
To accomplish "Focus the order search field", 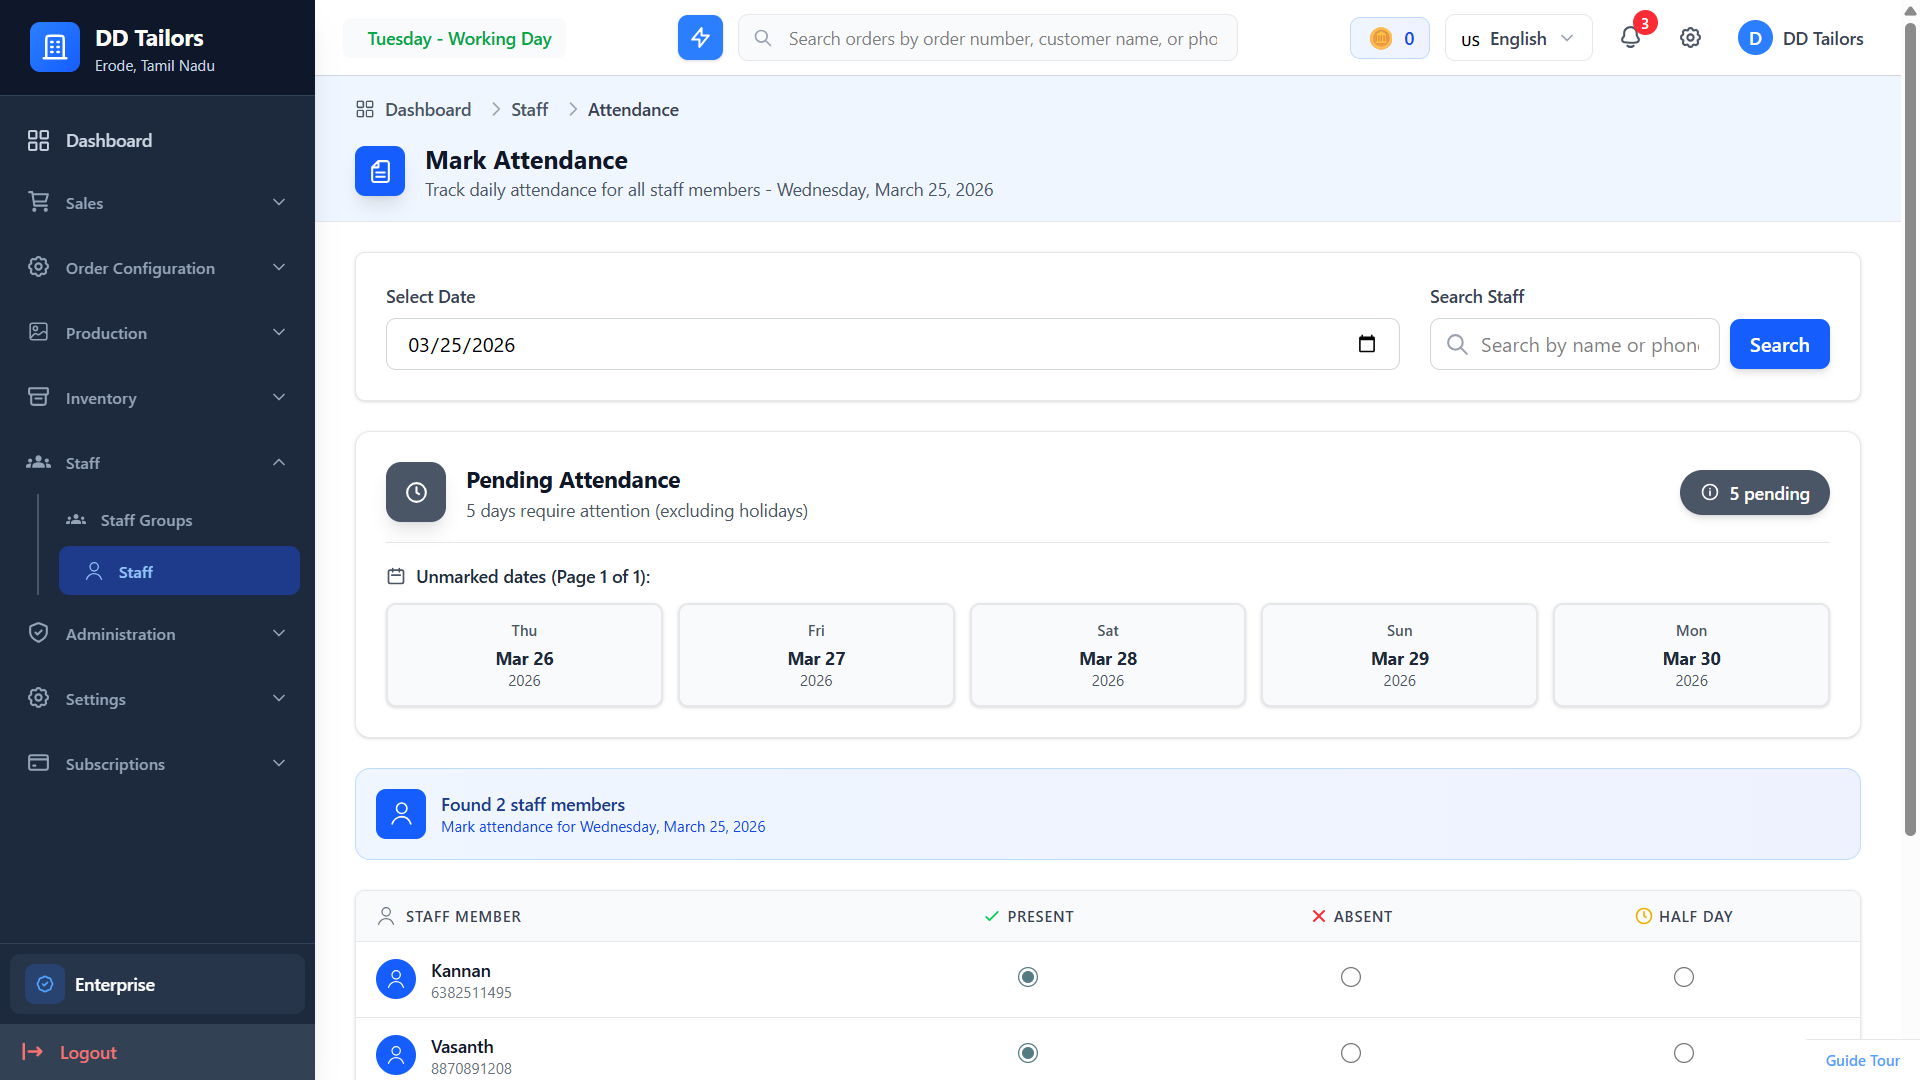I will pos(987,38).
